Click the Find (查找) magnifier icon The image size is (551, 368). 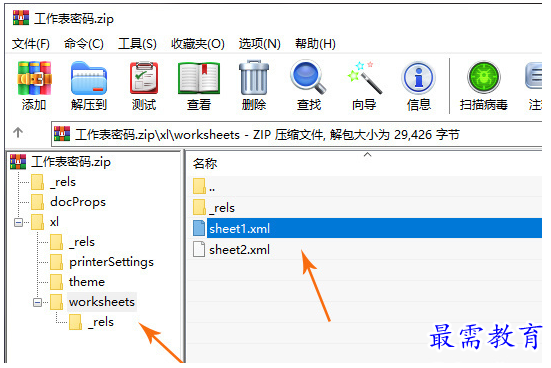click(308, 78)
